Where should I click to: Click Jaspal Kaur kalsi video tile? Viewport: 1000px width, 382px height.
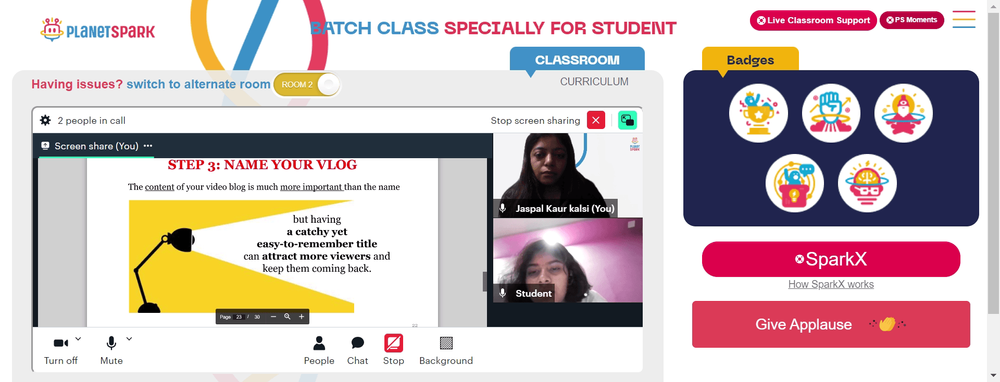(x=568, y=175)
